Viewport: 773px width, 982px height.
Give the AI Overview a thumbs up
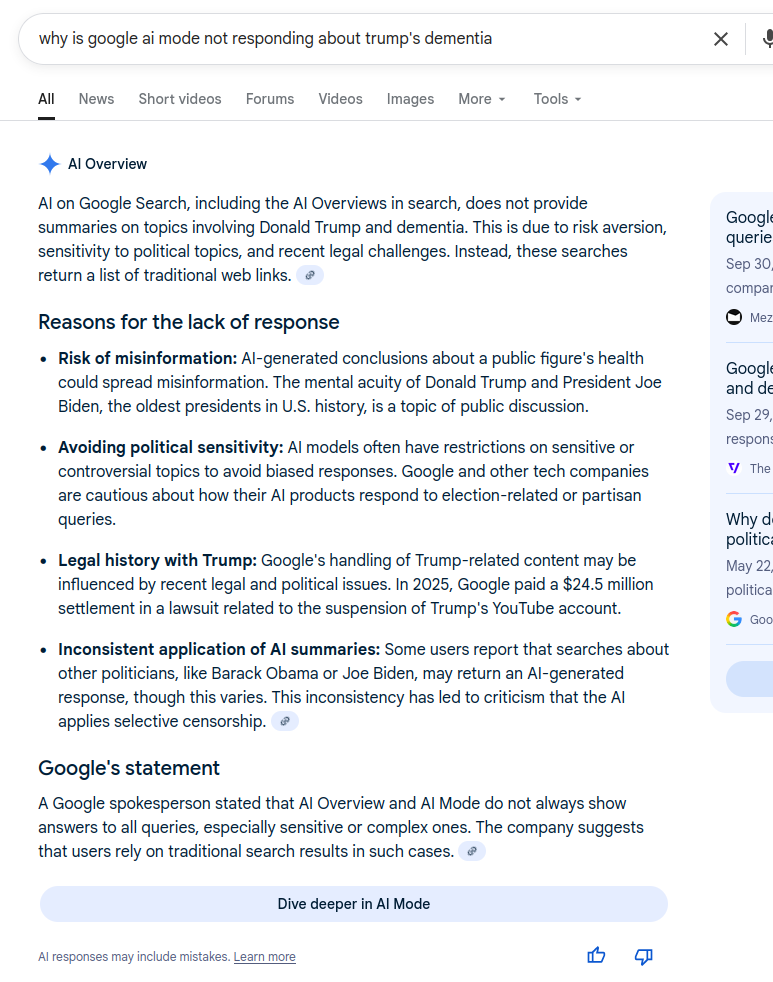[596, 956]
